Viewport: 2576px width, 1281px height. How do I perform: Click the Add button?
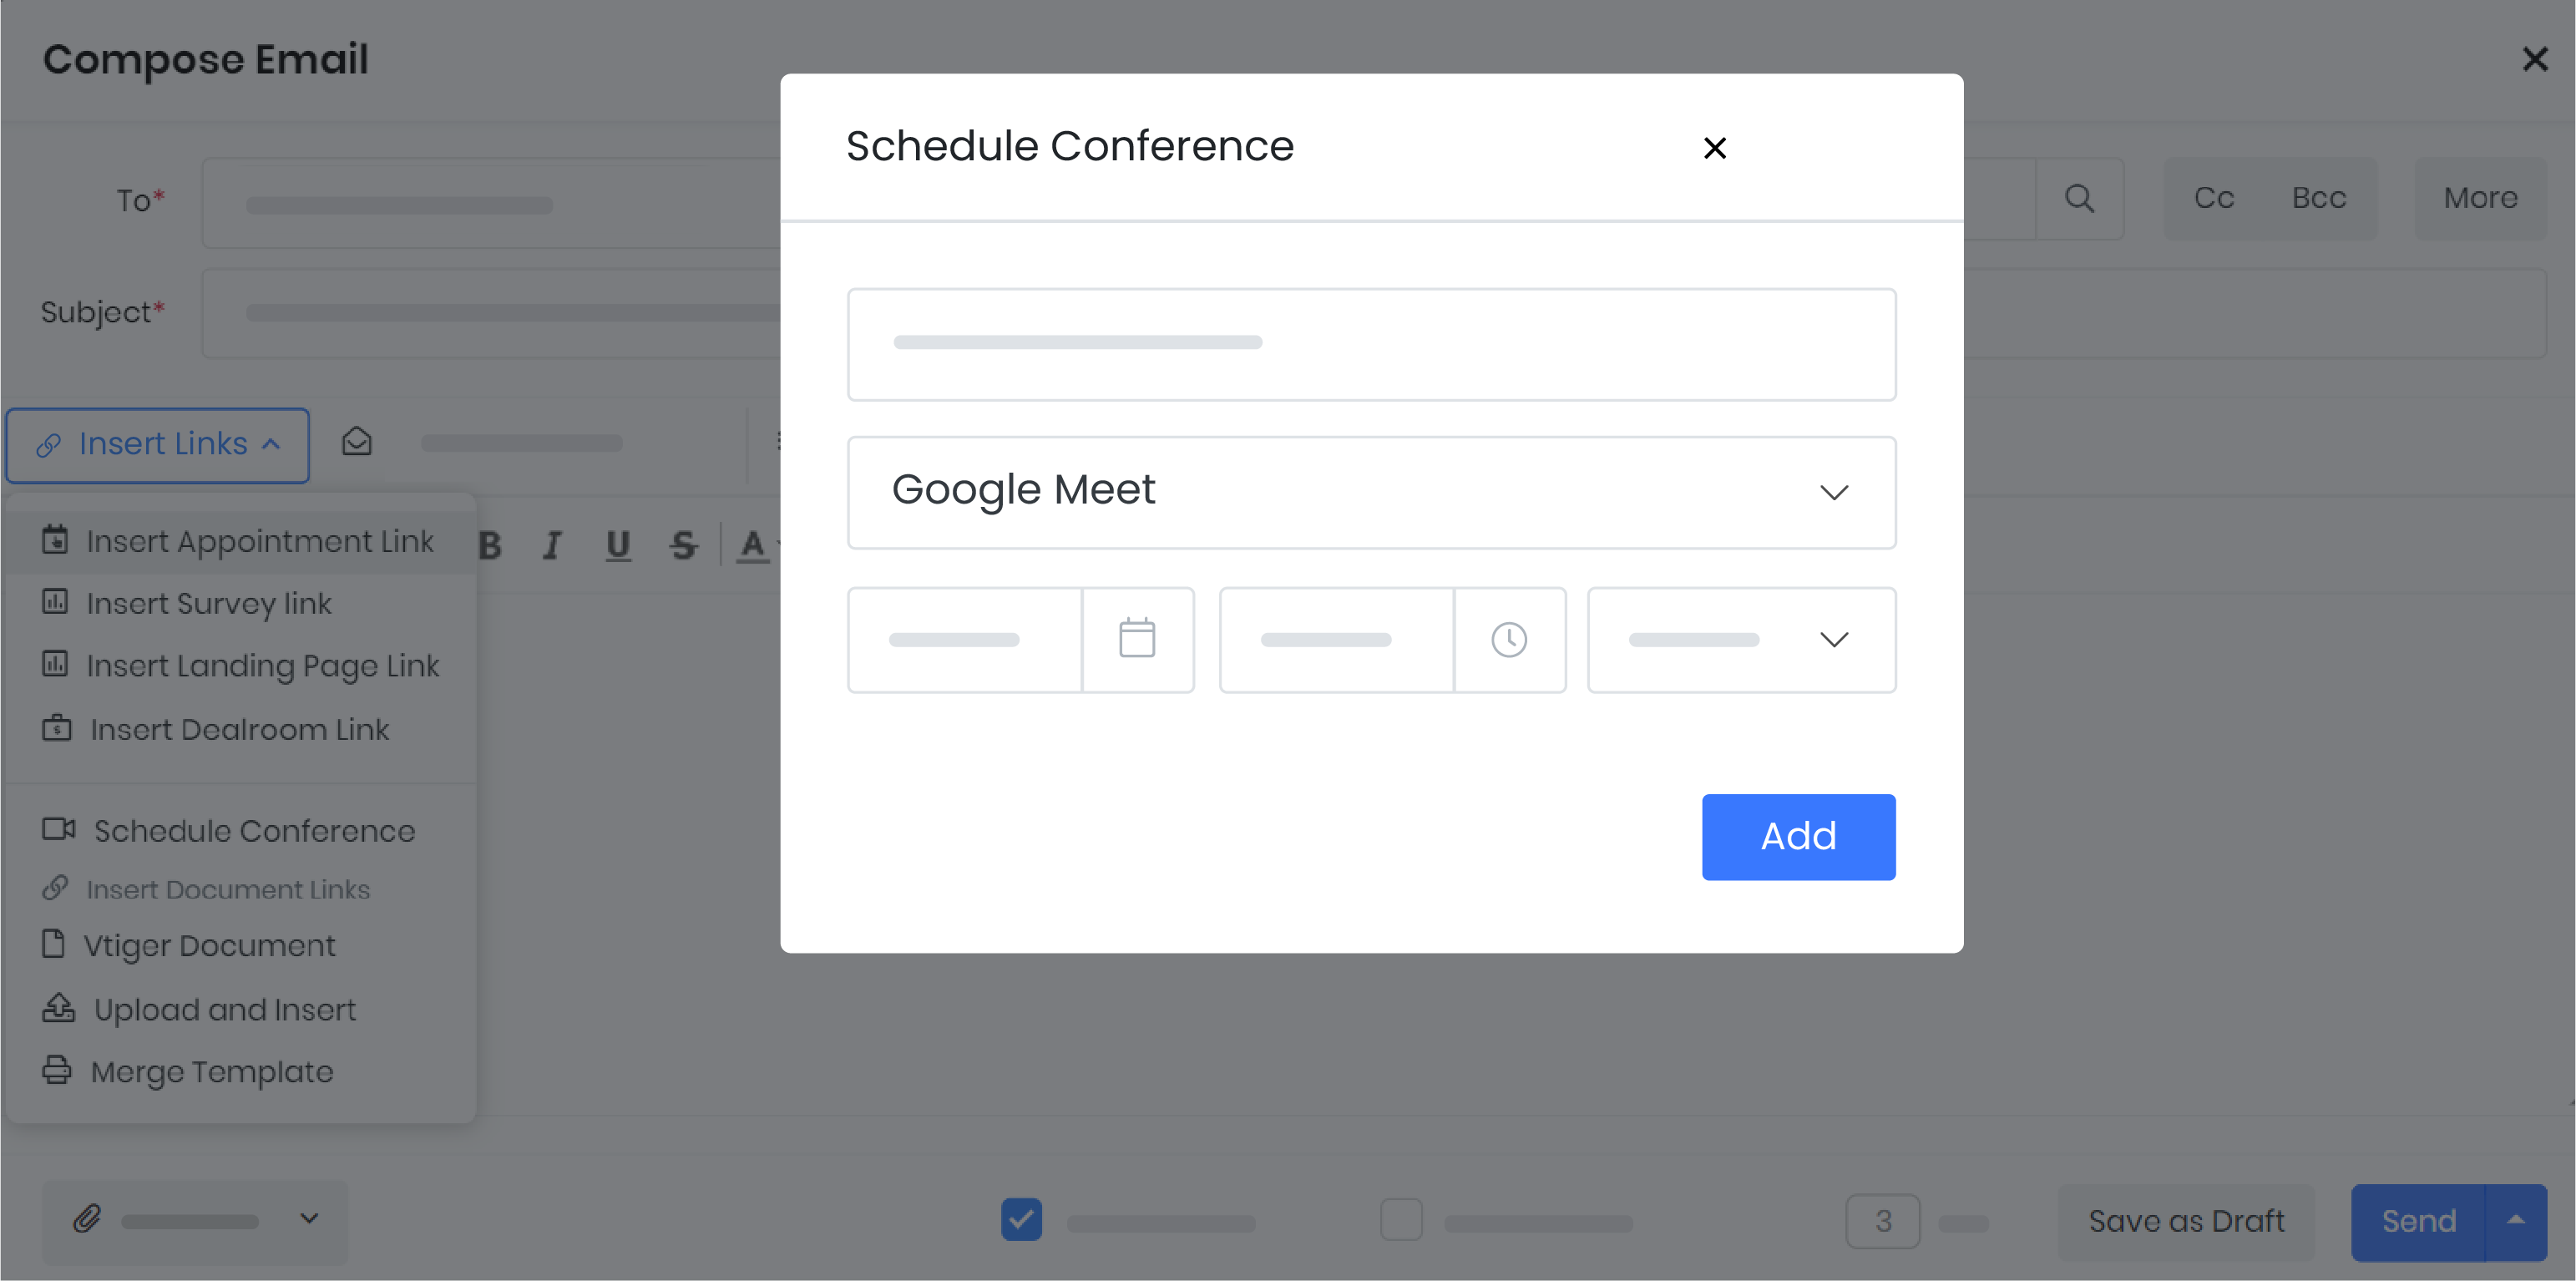(x=1798, y=836)
